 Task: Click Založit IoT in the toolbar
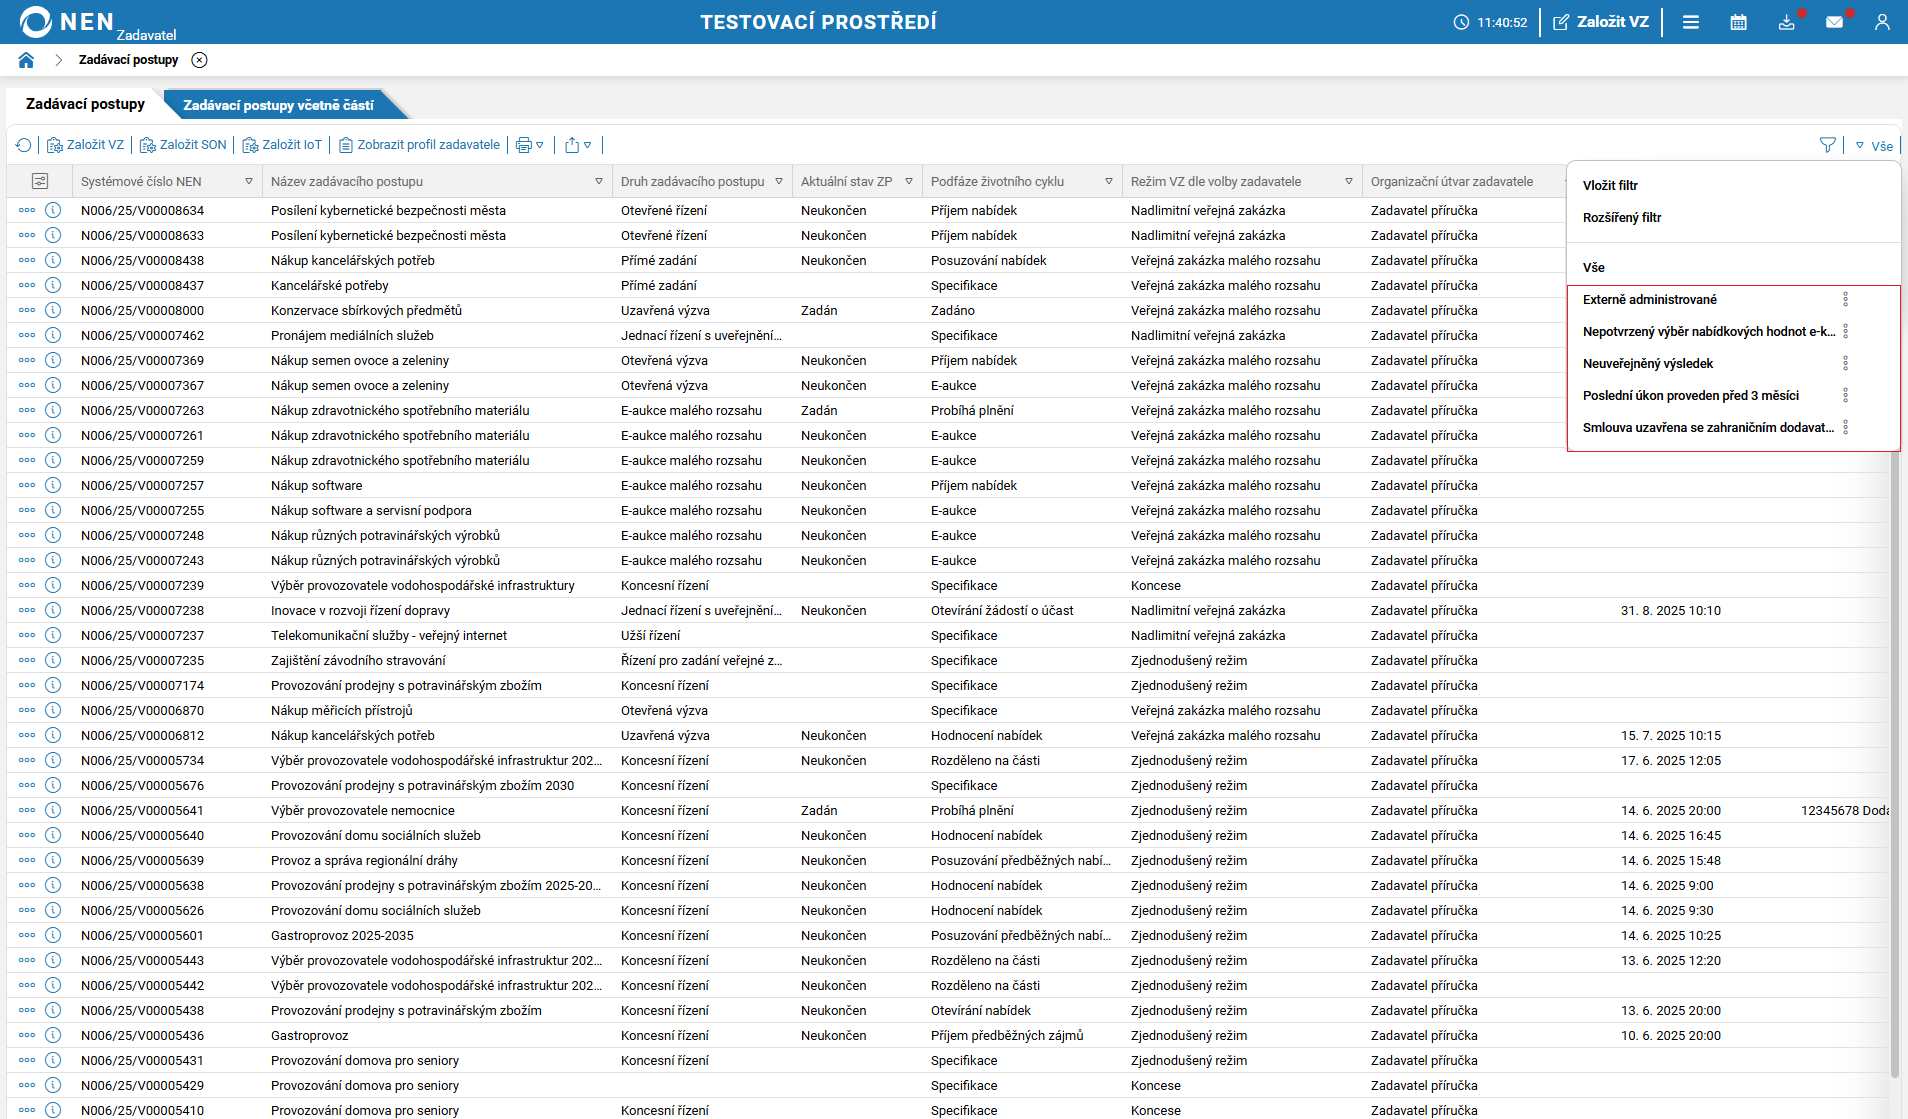point(282,145)
